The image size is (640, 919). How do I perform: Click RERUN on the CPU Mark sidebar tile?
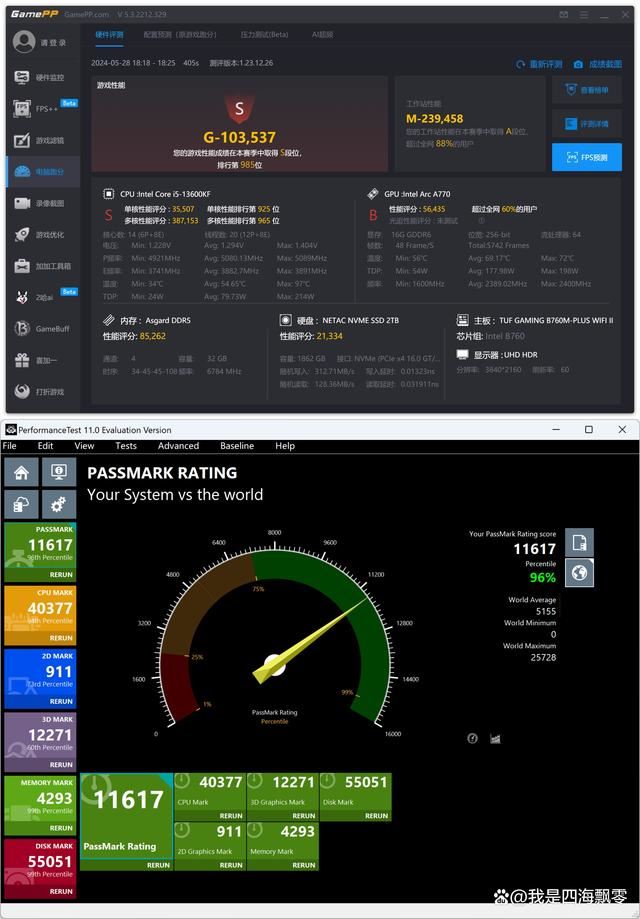coord(61,638)
